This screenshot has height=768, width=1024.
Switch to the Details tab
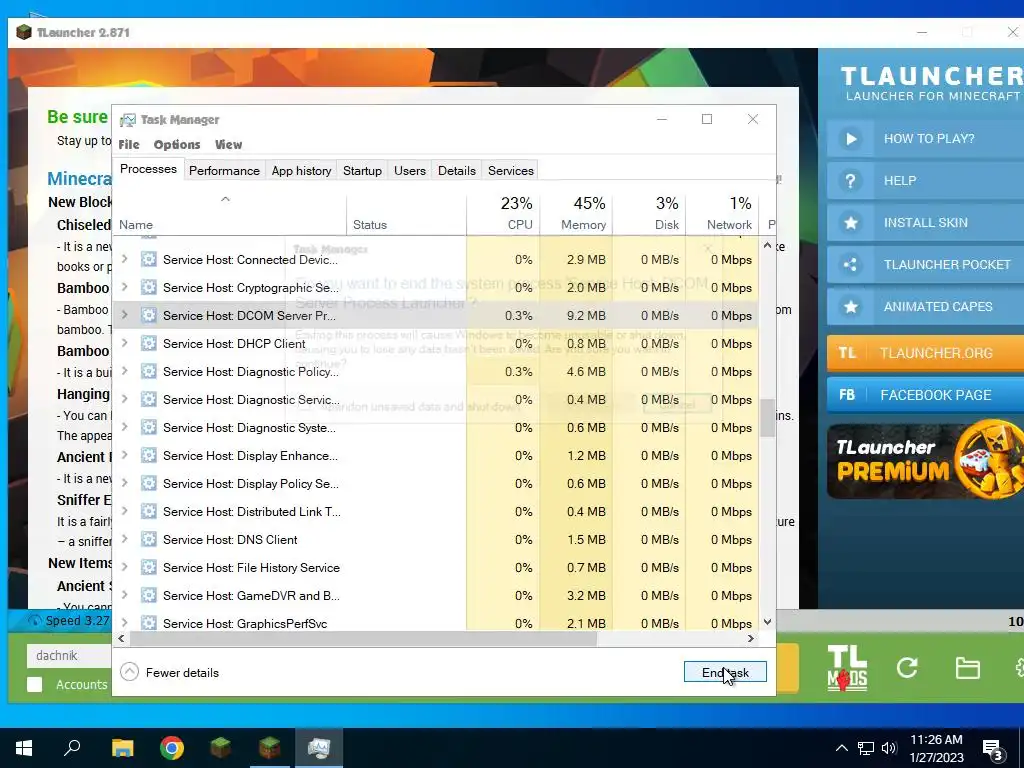click(456, 170)
